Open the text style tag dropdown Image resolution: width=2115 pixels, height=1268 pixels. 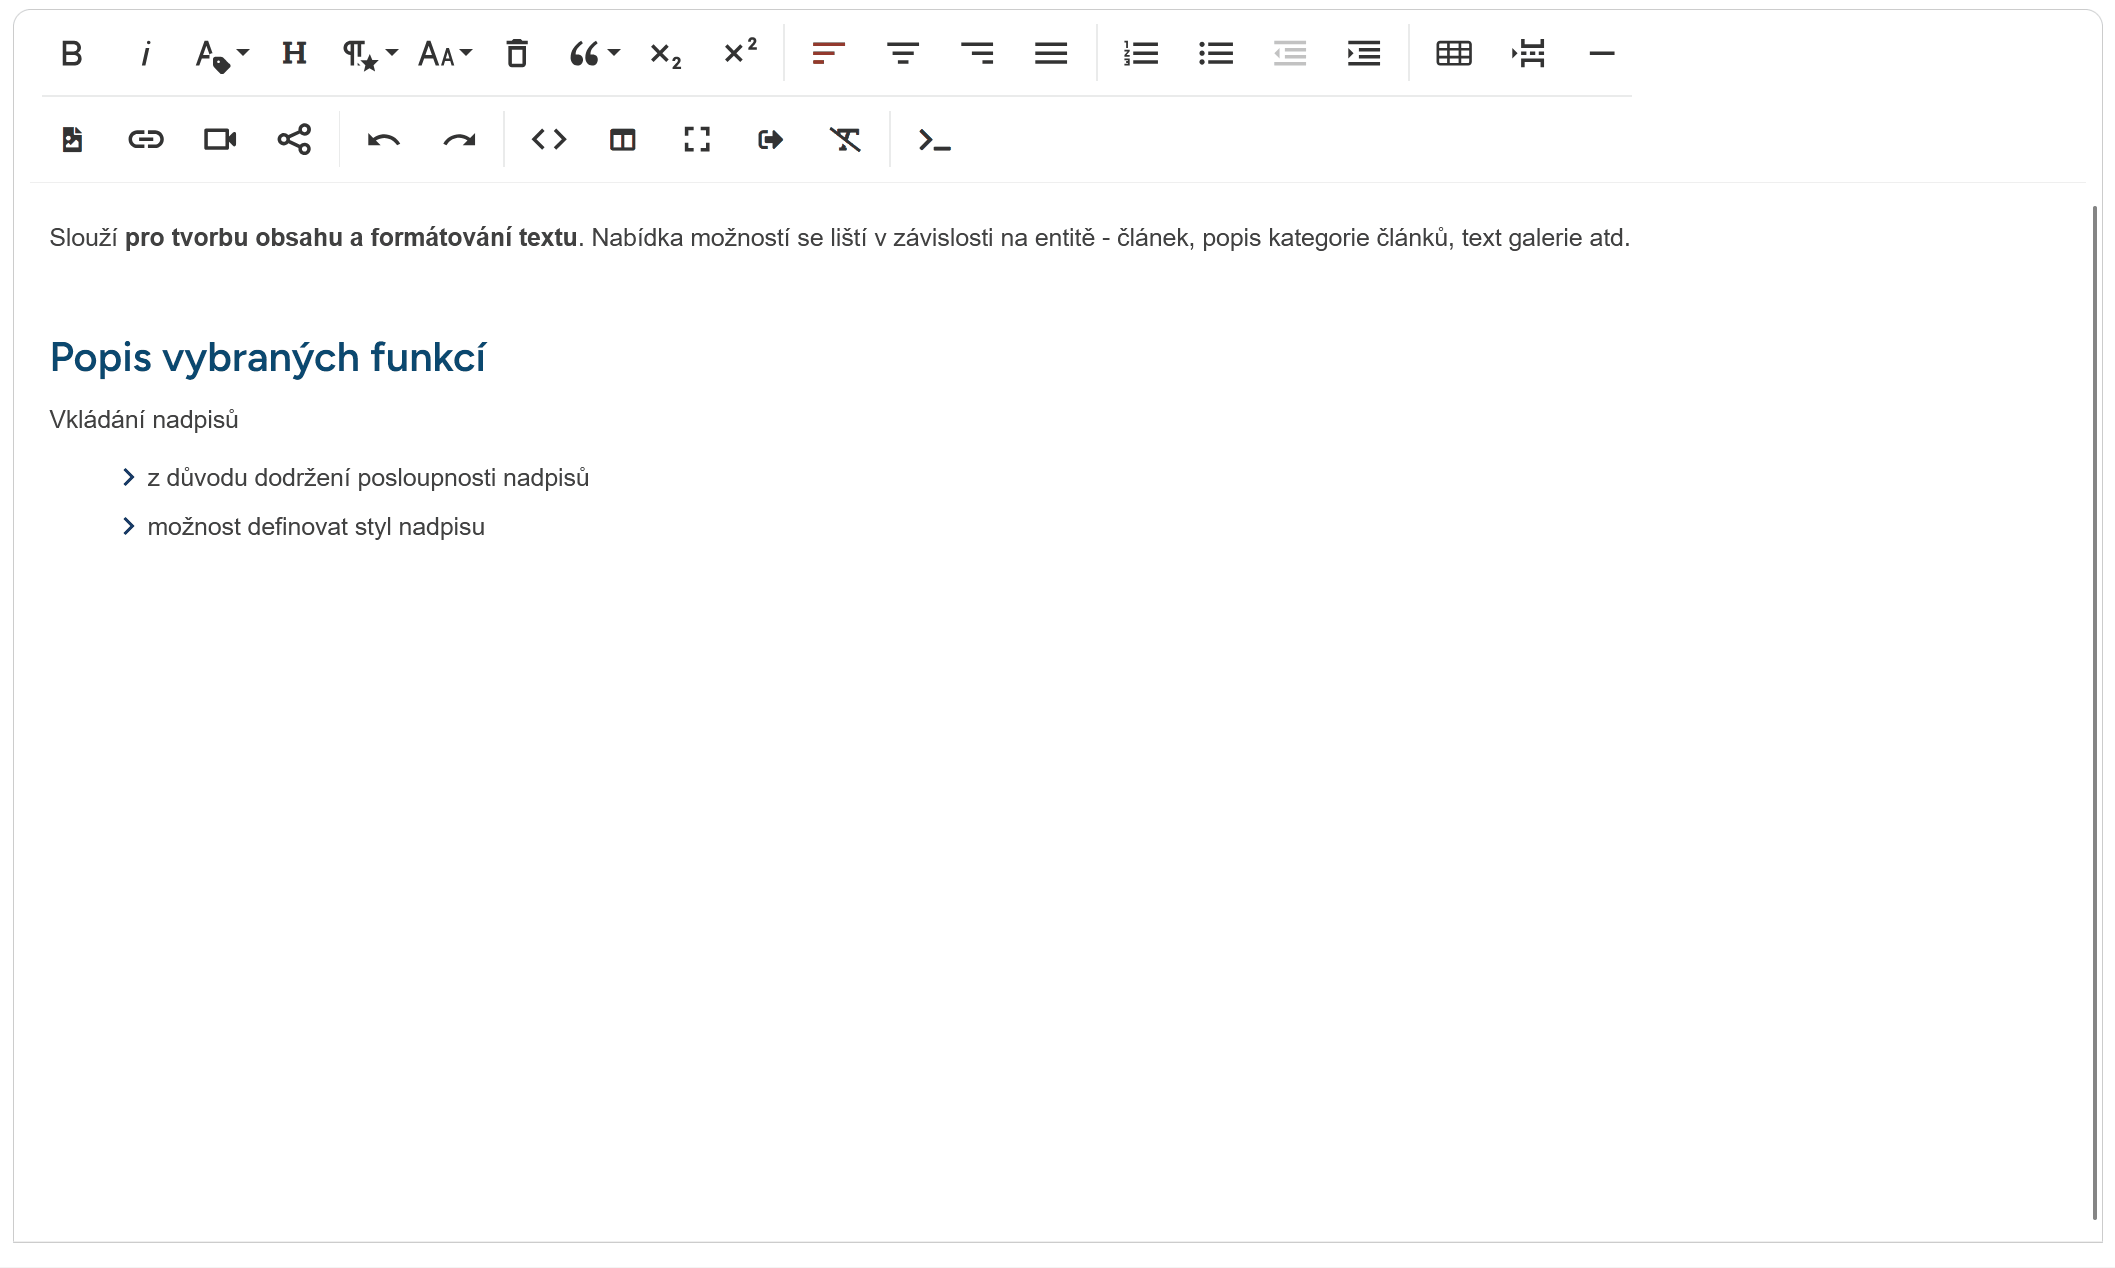[x=222, y=54]
